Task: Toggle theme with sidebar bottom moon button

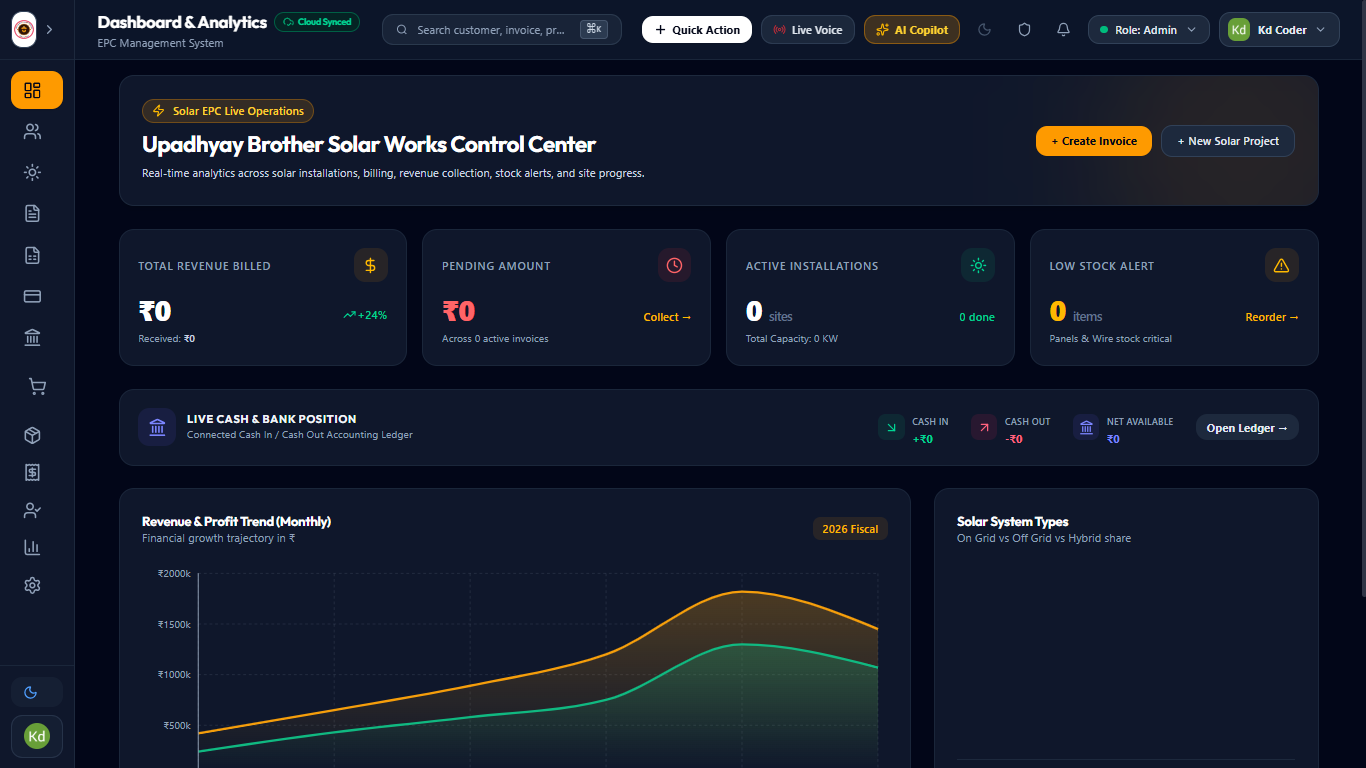Action: click(x=36, y=692)
